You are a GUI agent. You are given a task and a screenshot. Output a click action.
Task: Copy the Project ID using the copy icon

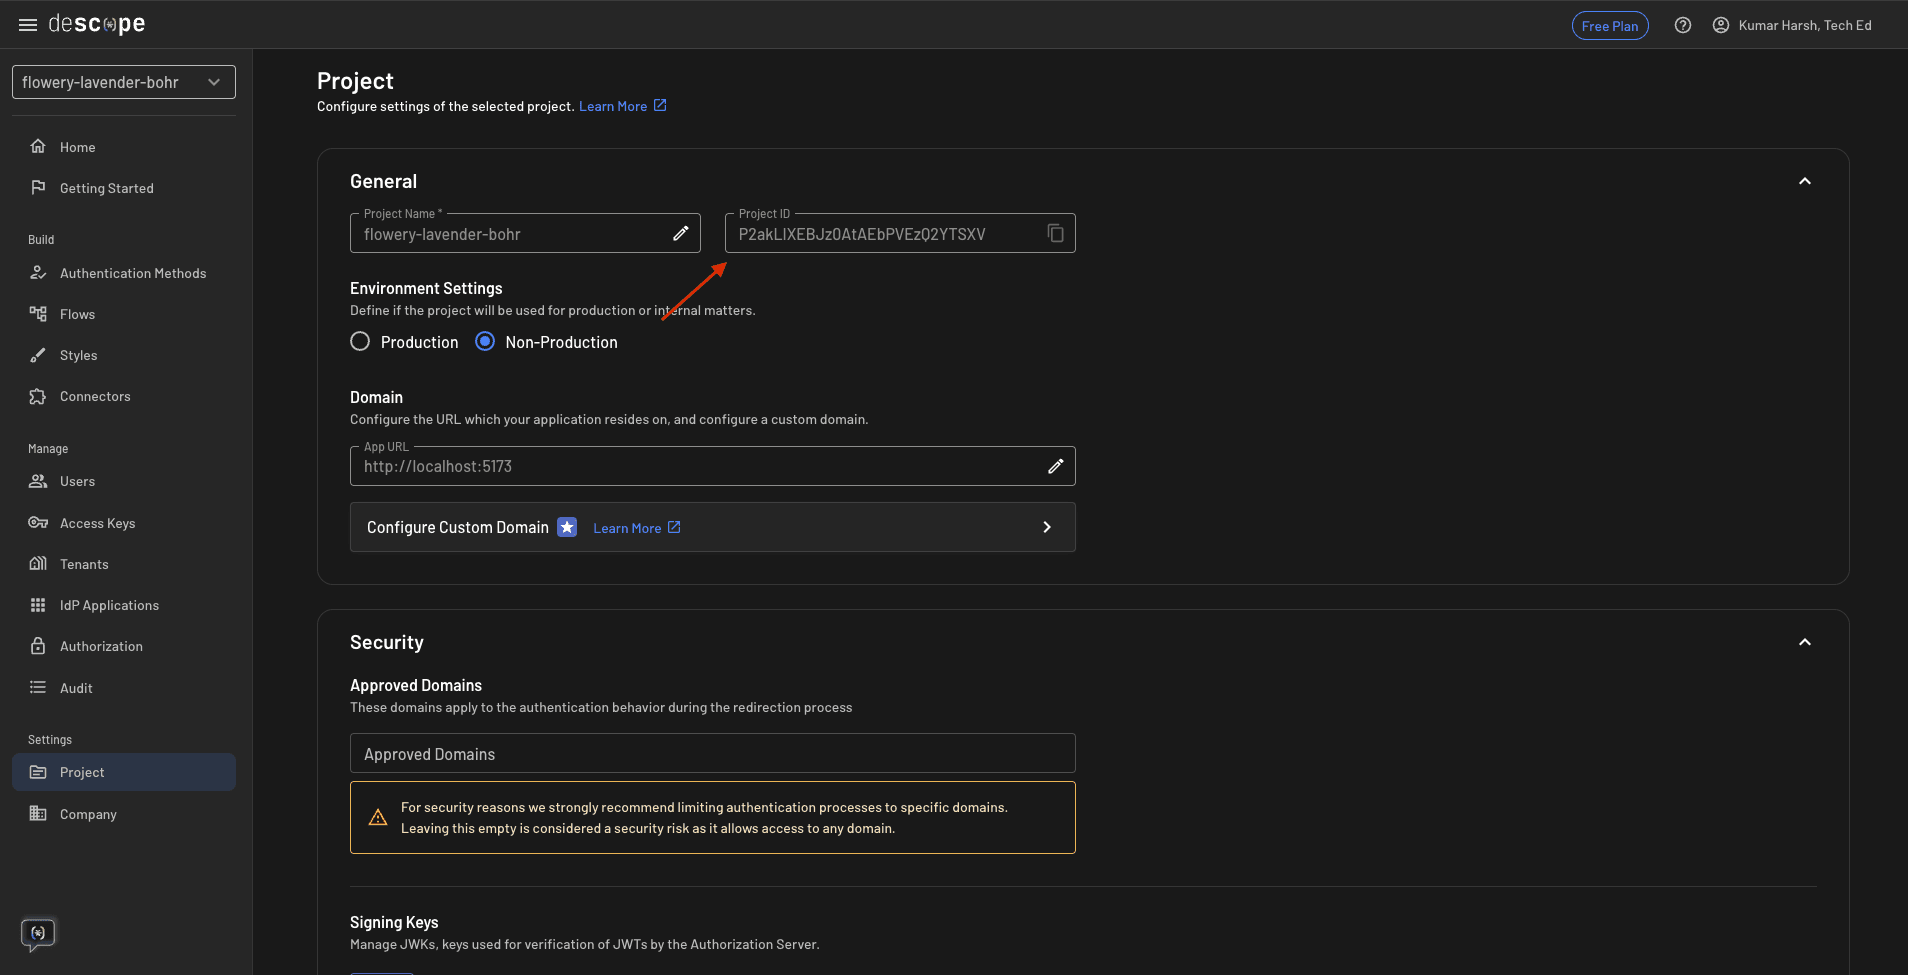[x=1056, y=232]
